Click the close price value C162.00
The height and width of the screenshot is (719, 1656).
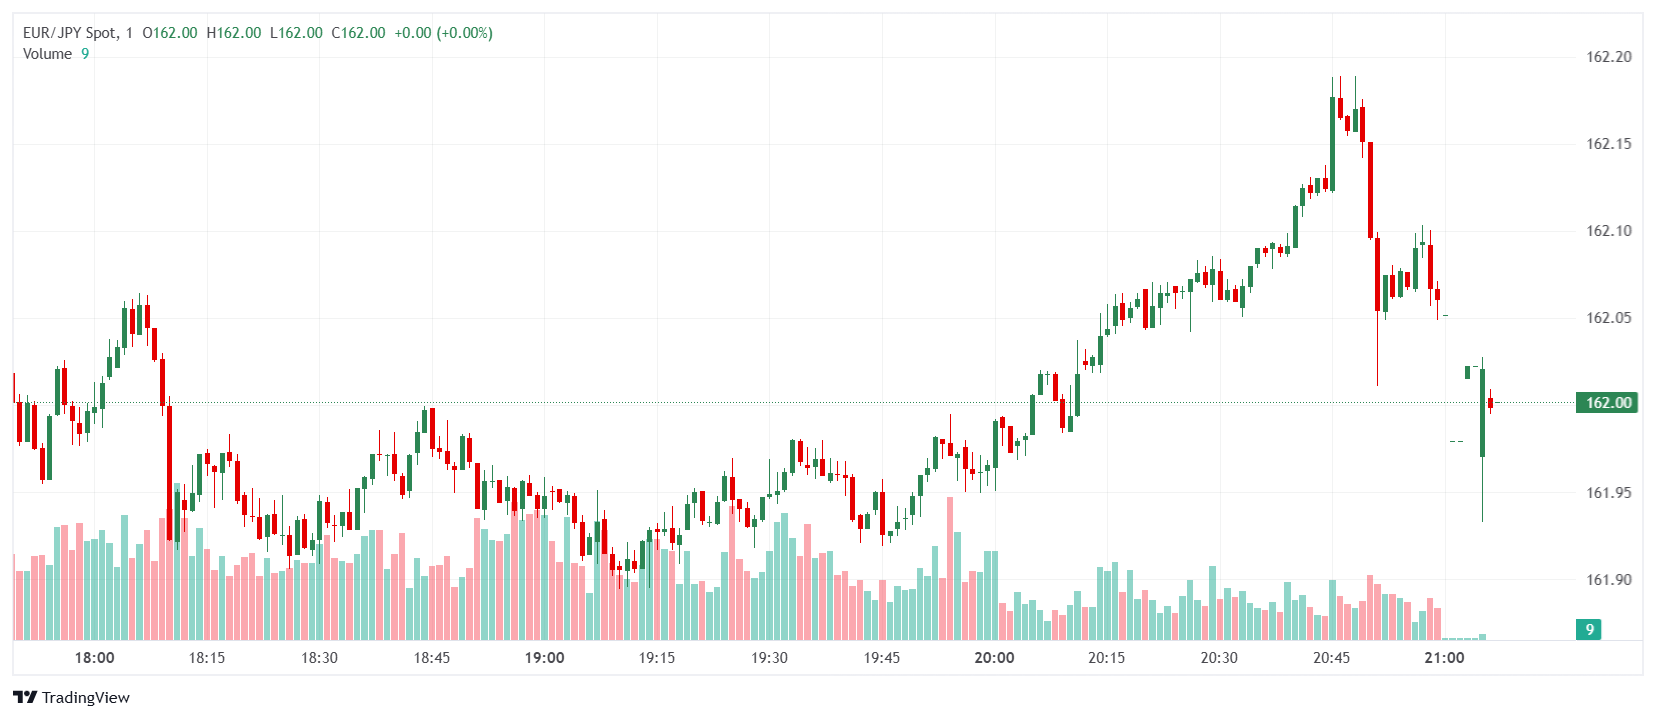point(358,33)
